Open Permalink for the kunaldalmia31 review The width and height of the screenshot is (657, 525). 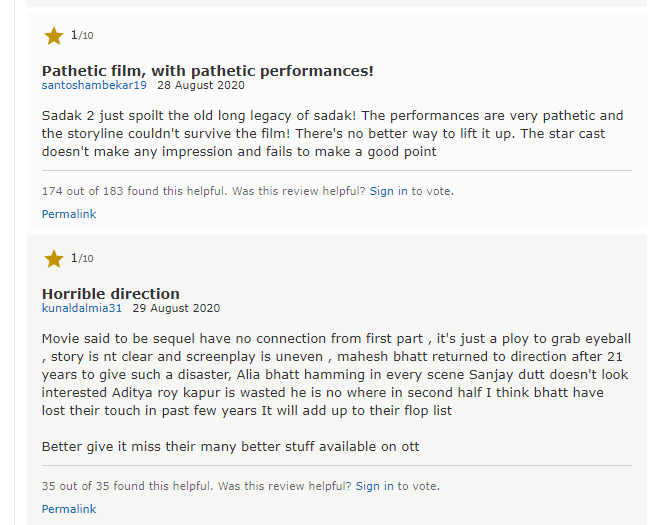click(x=69, y=509)
